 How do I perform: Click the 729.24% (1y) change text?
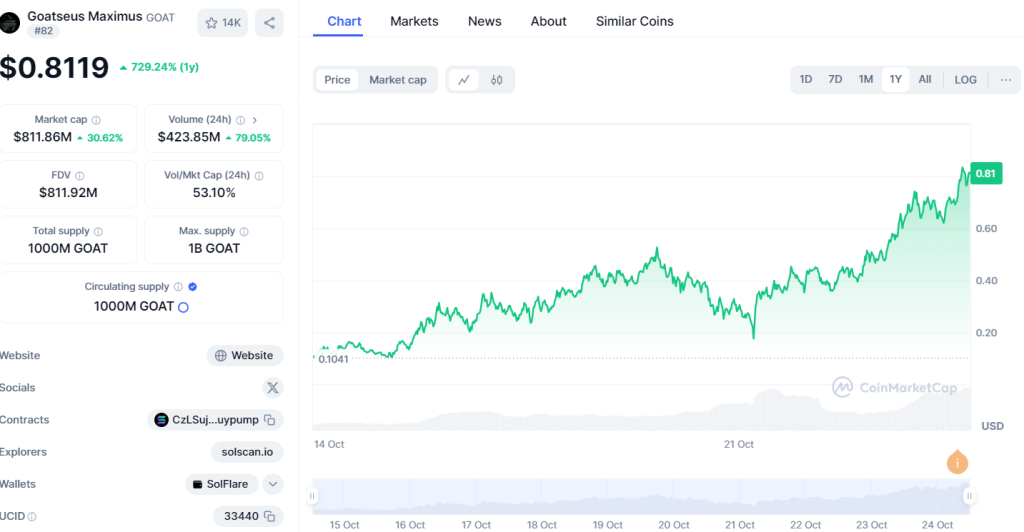(165, 67)
